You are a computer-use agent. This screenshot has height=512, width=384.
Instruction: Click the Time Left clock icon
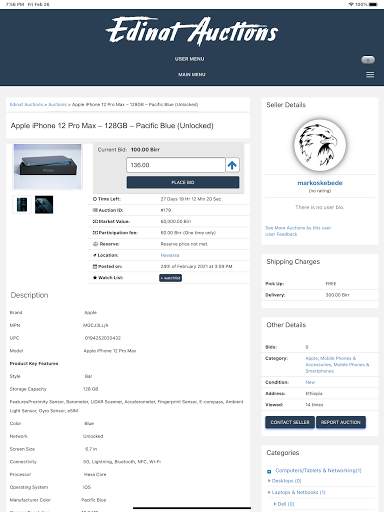click(95, 199)
